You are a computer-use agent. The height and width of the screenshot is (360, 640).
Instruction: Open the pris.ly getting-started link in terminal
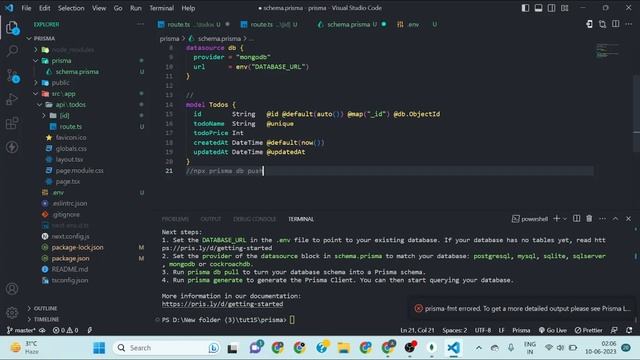[222, 304]
